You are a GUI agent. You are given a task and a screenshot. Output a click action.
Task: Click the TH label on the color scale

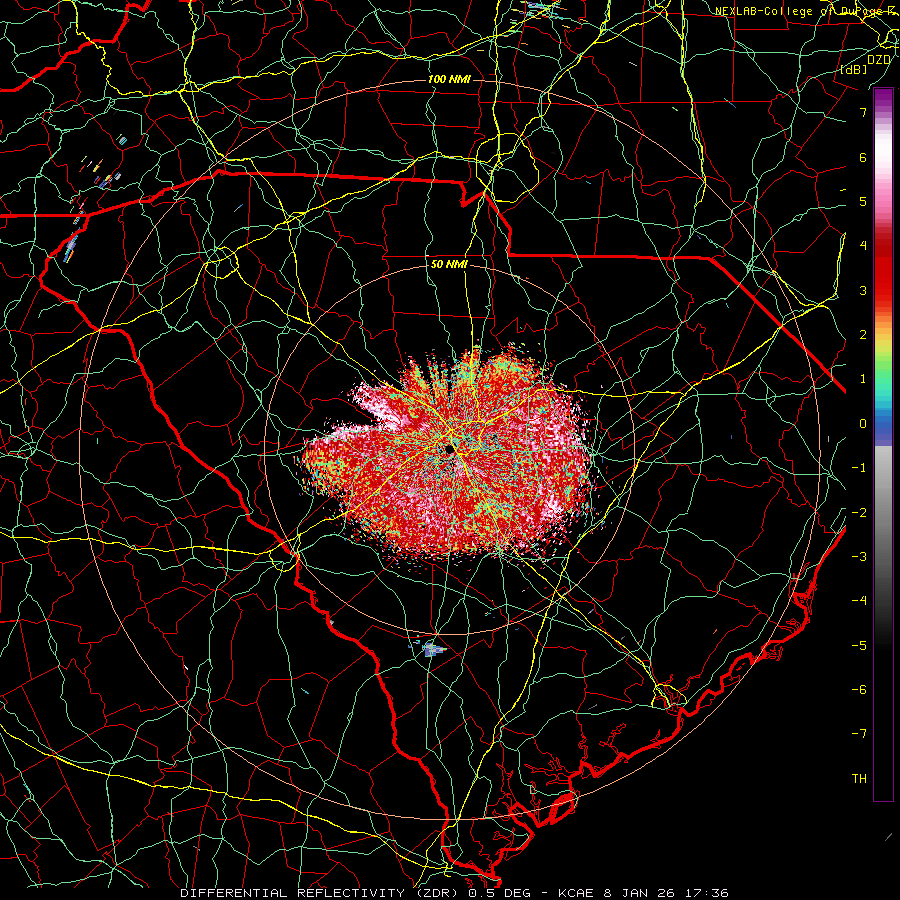point(859,778)
